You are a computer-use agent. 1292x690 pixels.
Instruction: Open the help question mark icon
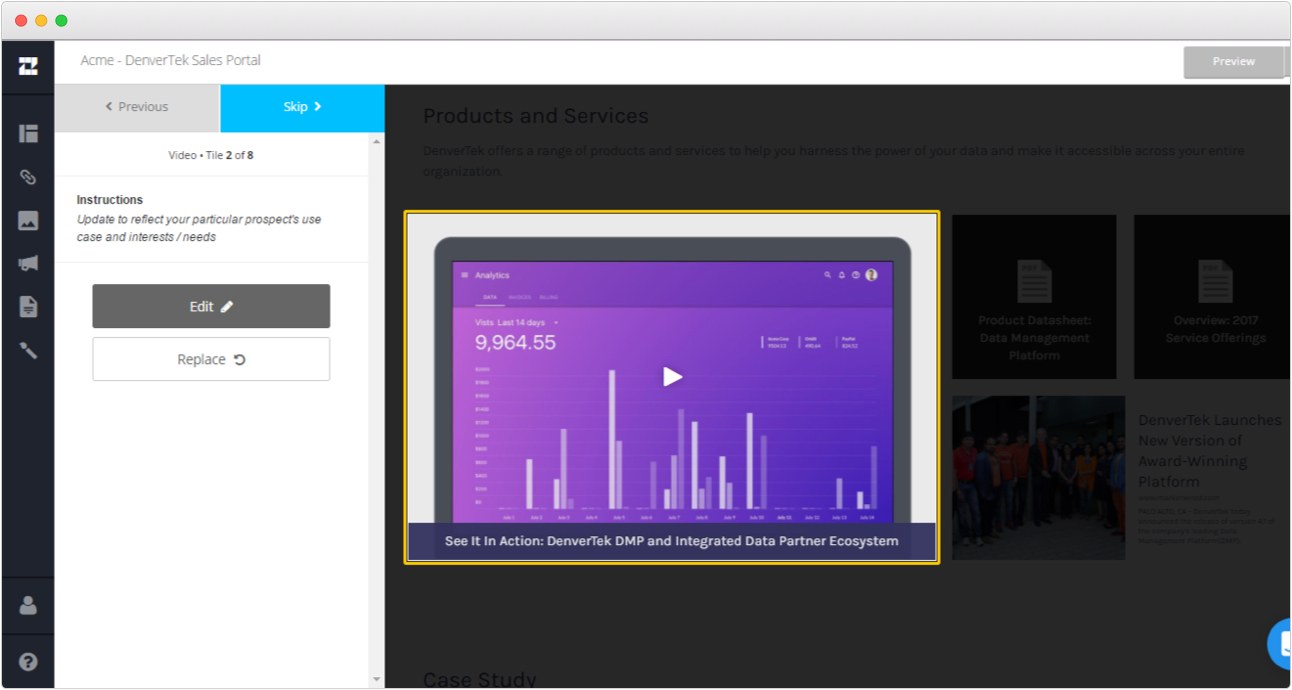[x=28, y=661]
